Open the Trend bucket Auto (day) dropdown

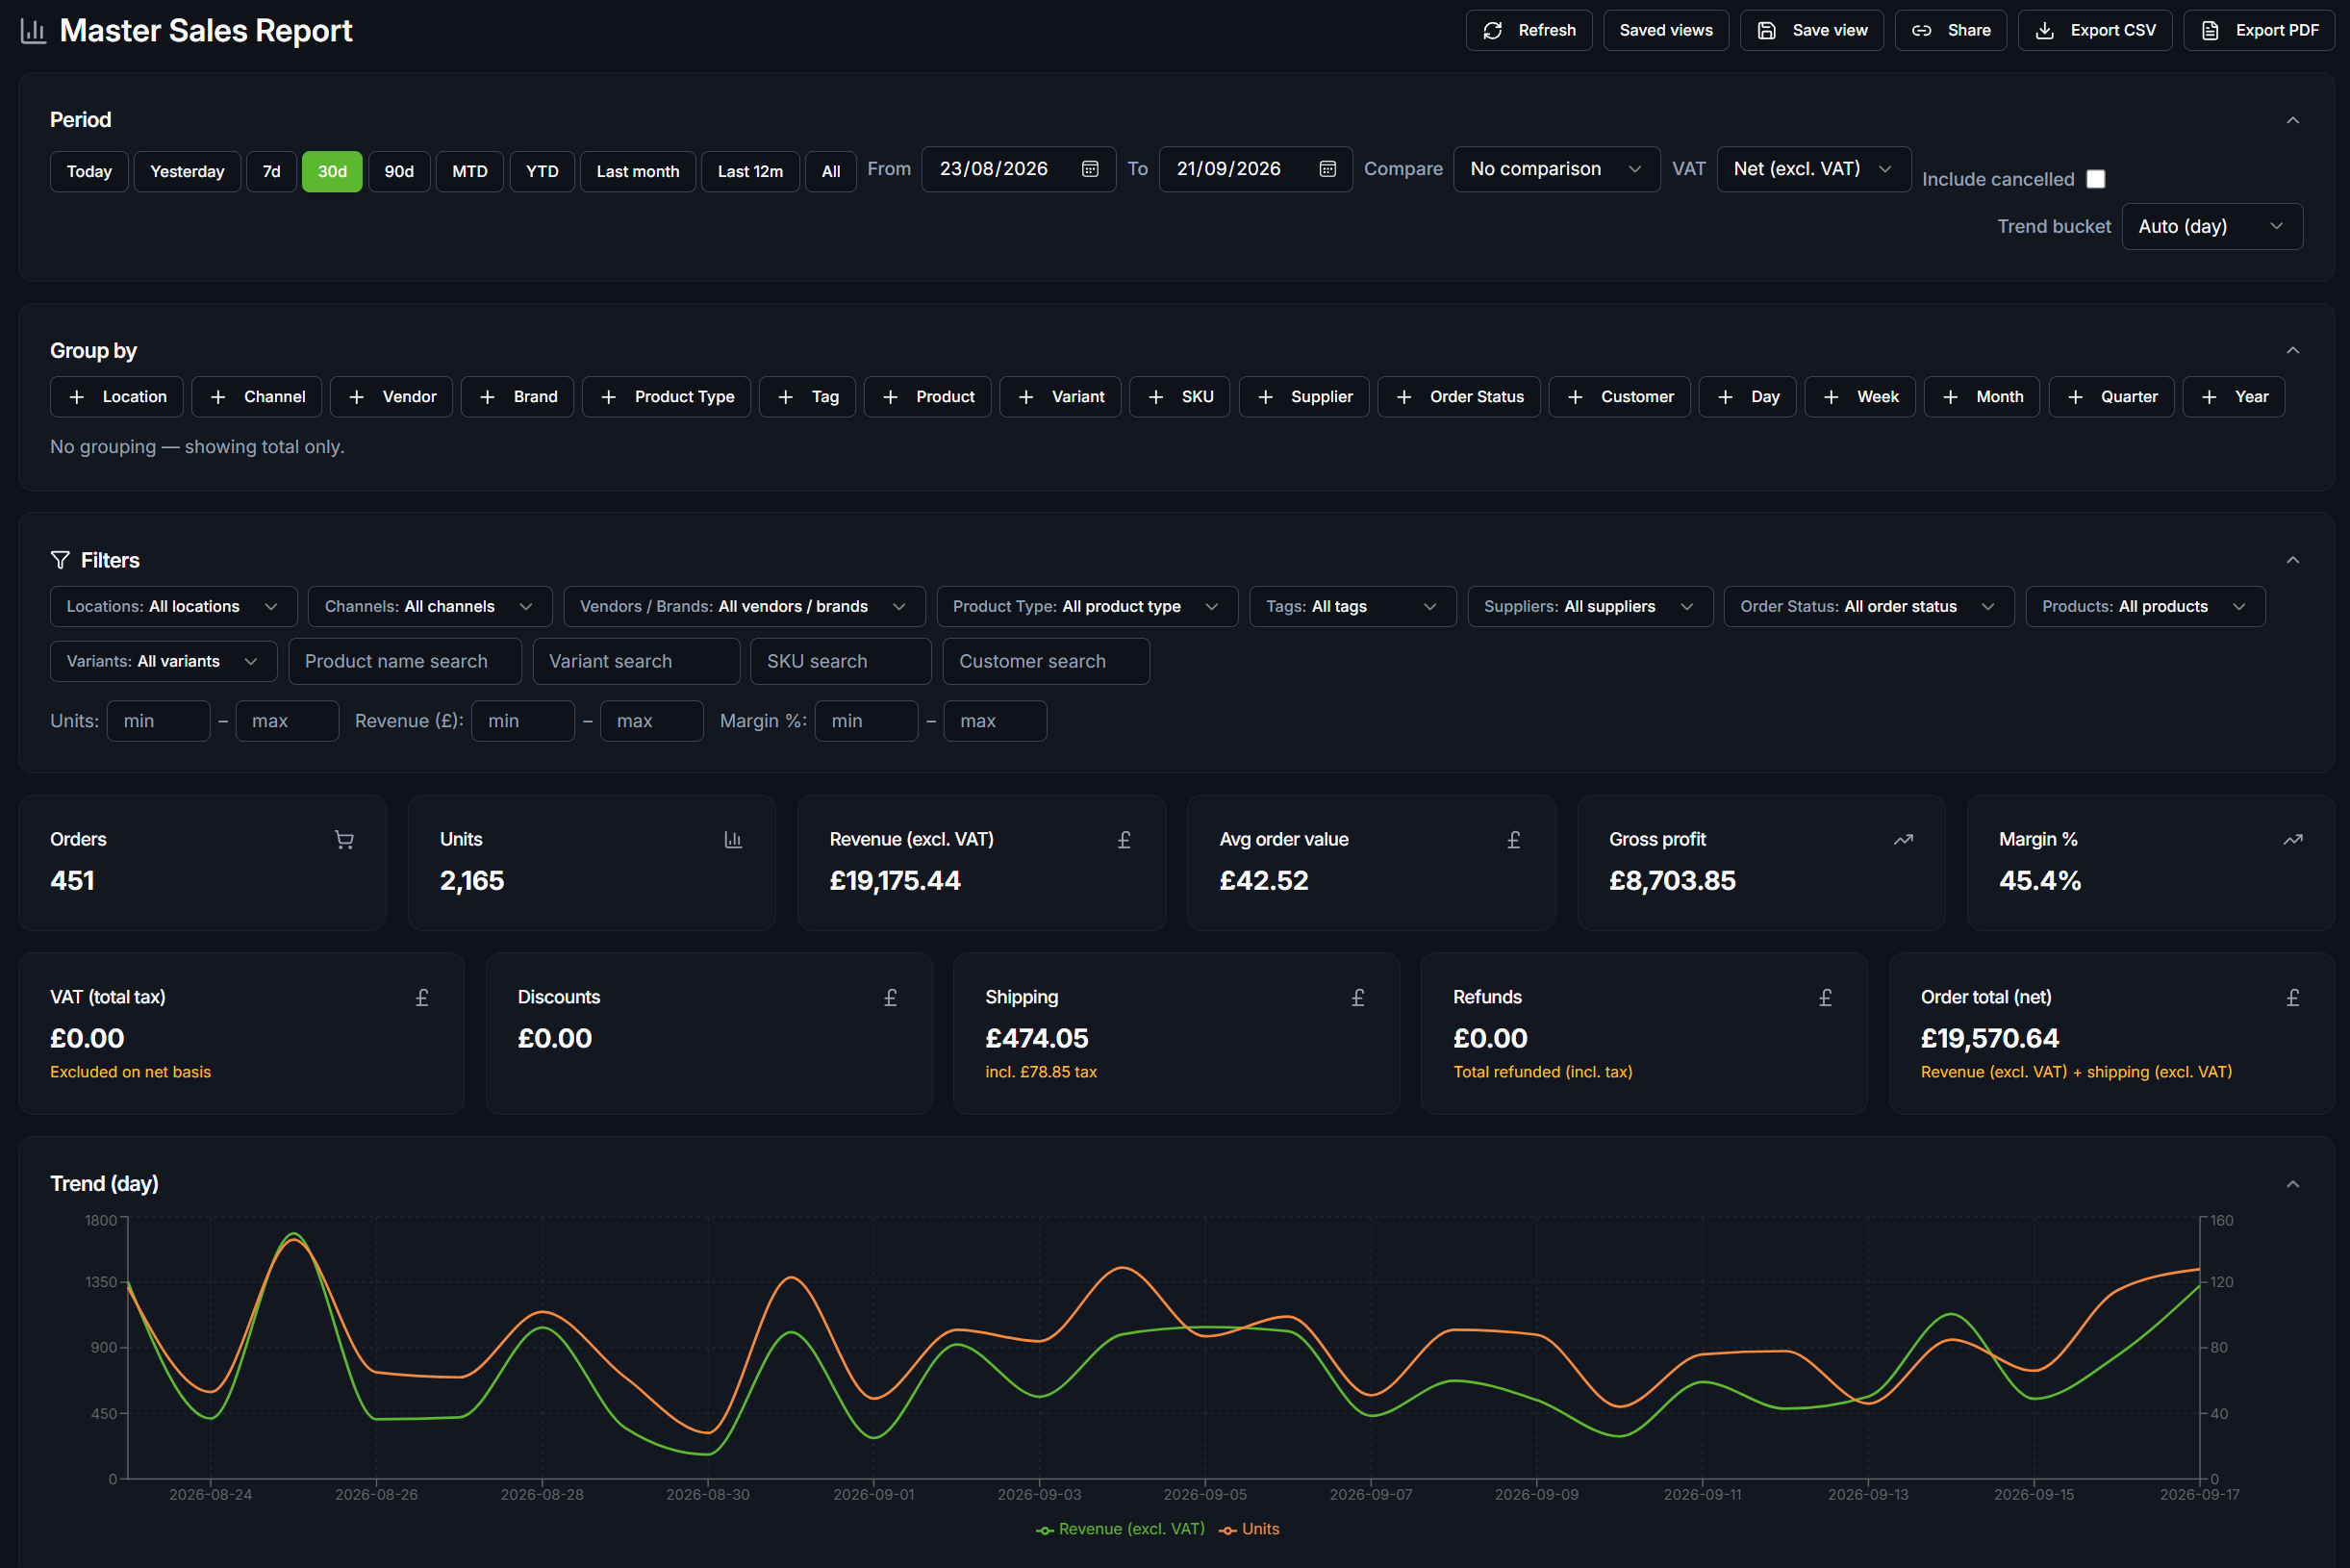click(x=2212, y=227)
